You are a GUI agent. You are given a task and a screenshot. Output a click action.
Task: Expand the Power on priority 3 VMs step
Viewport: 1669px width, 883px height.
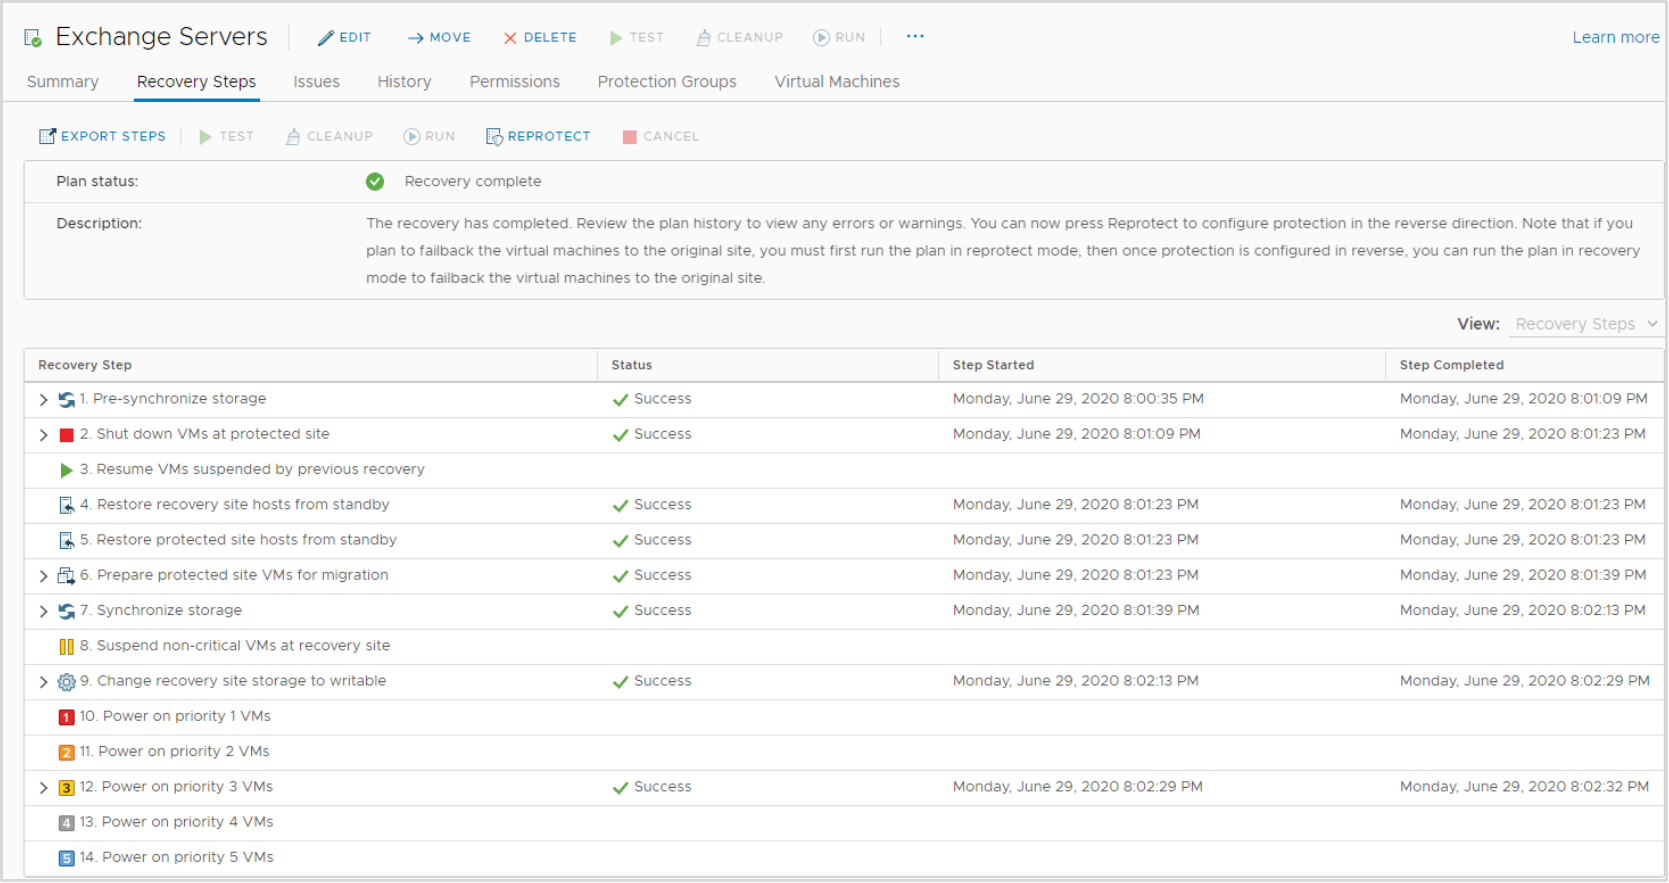click(43, 788)
